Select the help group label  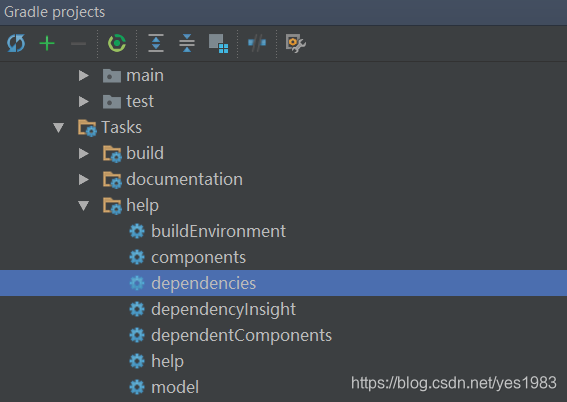[142, 206]
